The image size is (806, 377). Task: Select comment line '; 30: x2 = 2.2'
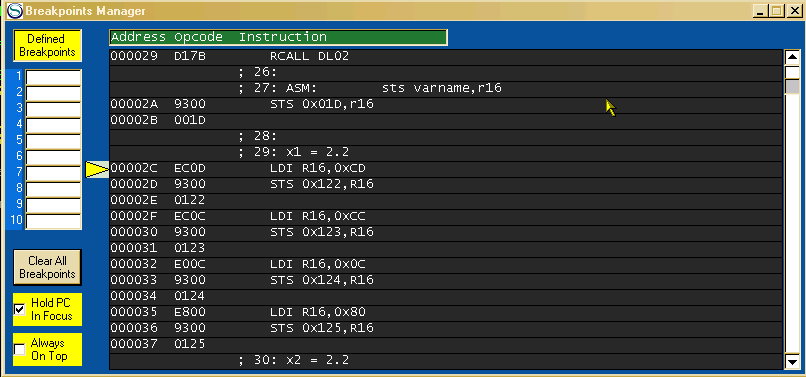tap(446, 360)
